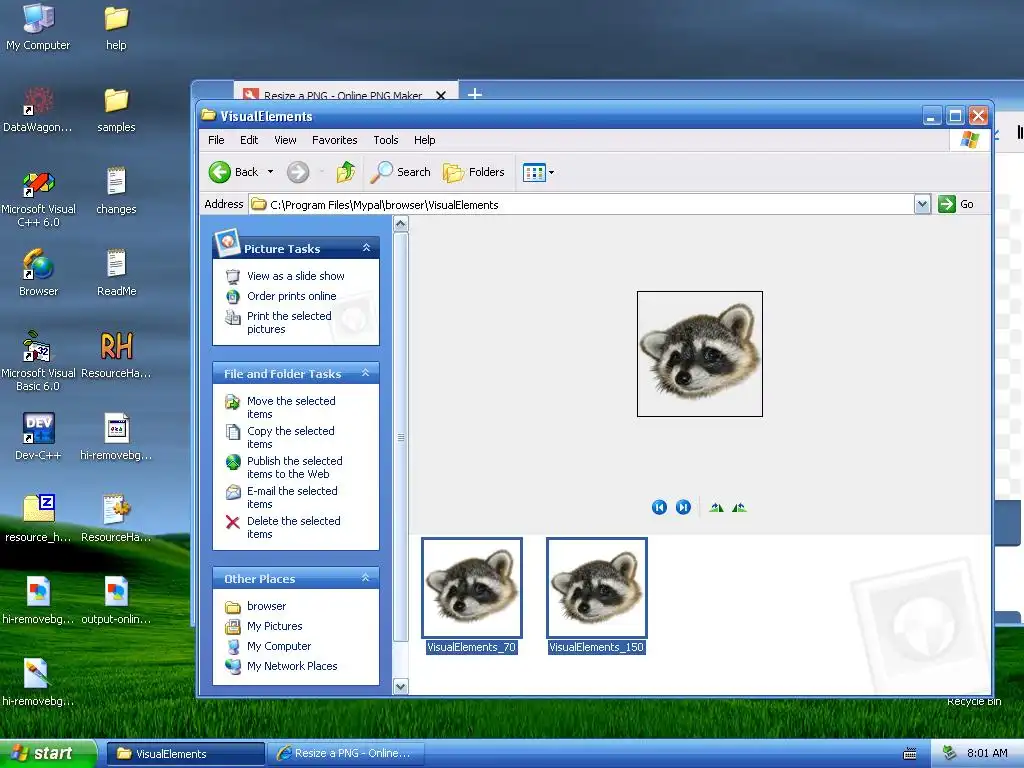Click the grayed Forward arrow button
Screen dimensions: 1024x768
click(298, 172)
